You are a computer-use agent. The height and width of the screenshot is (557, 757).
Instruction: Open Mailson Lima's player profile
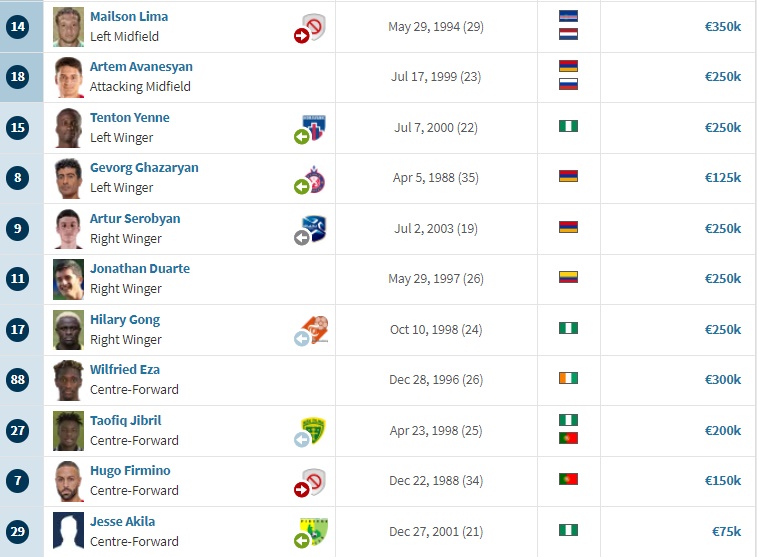pyautogui.click(x=129, y=16)
